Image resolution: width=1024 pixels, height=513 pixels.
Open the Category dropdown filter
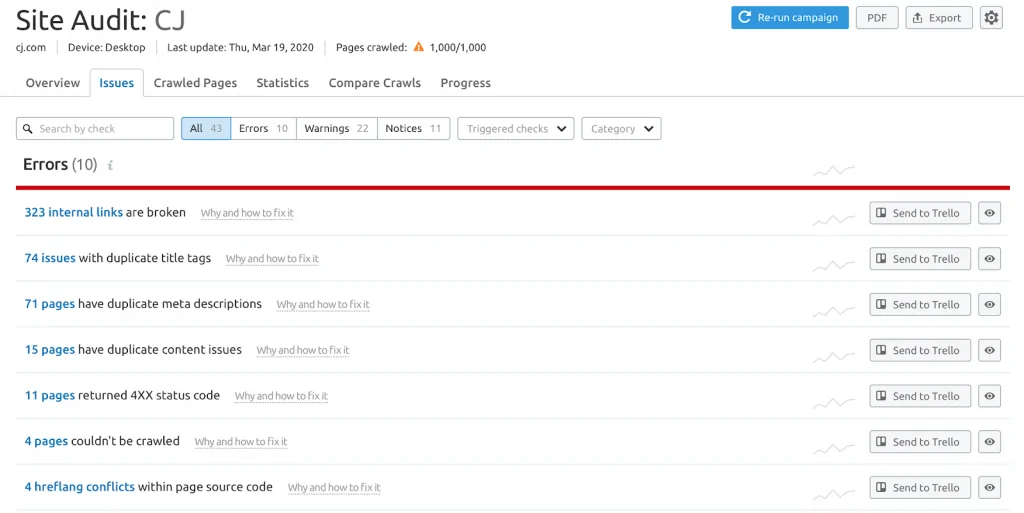coord(621,129)
